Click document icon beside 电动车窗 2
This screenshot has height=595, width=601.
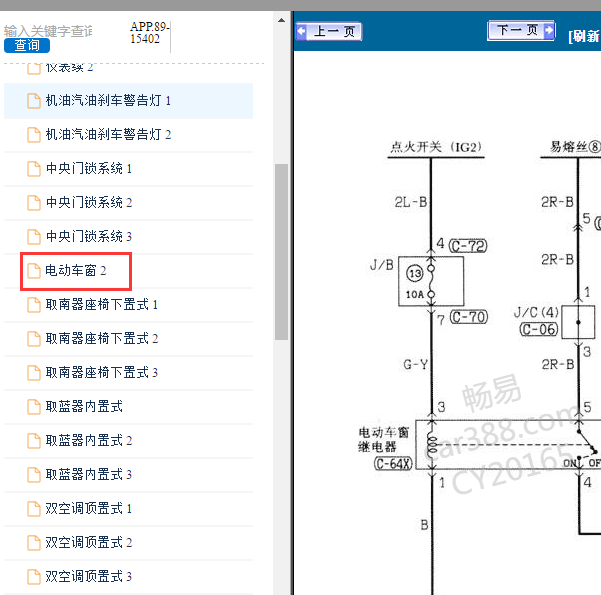[x=34, y=271]
